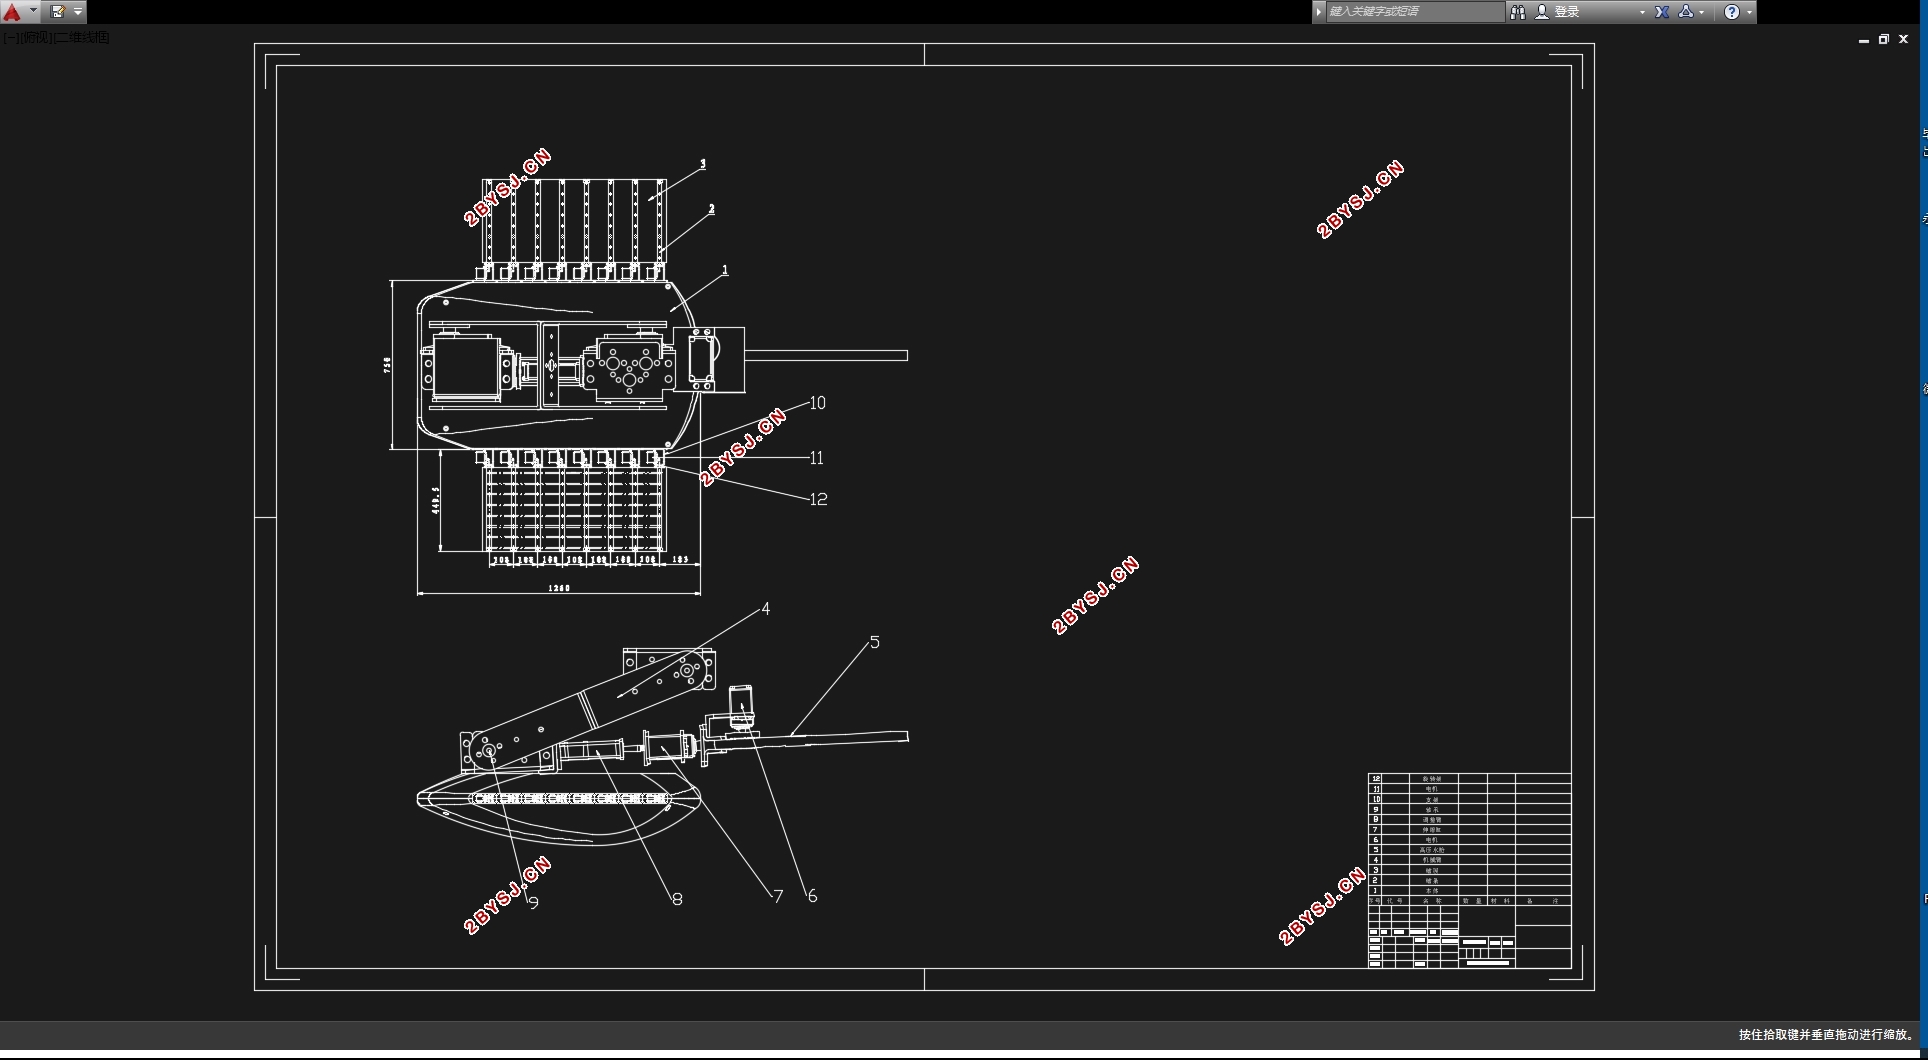The height and width of the screenshot is (1060, 1928).
Task: Click the Save As quick access icon
Action: point(58,12)
